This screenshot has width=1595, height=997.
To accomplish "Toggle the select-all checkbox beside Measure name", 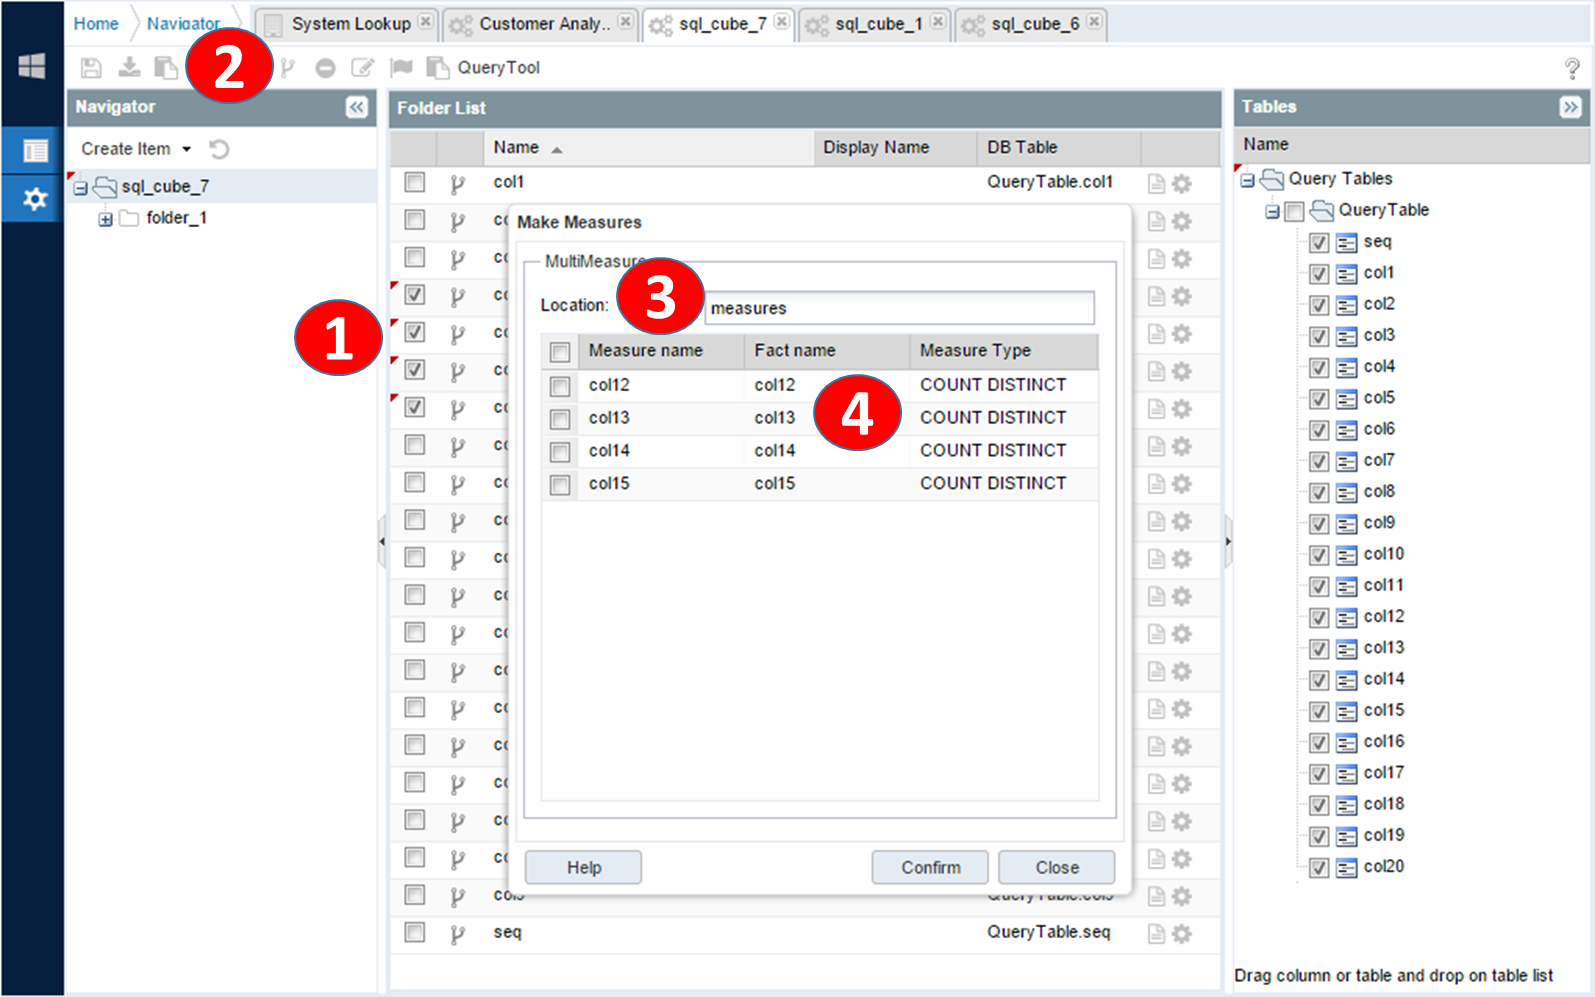I will (x=560, y=352).
